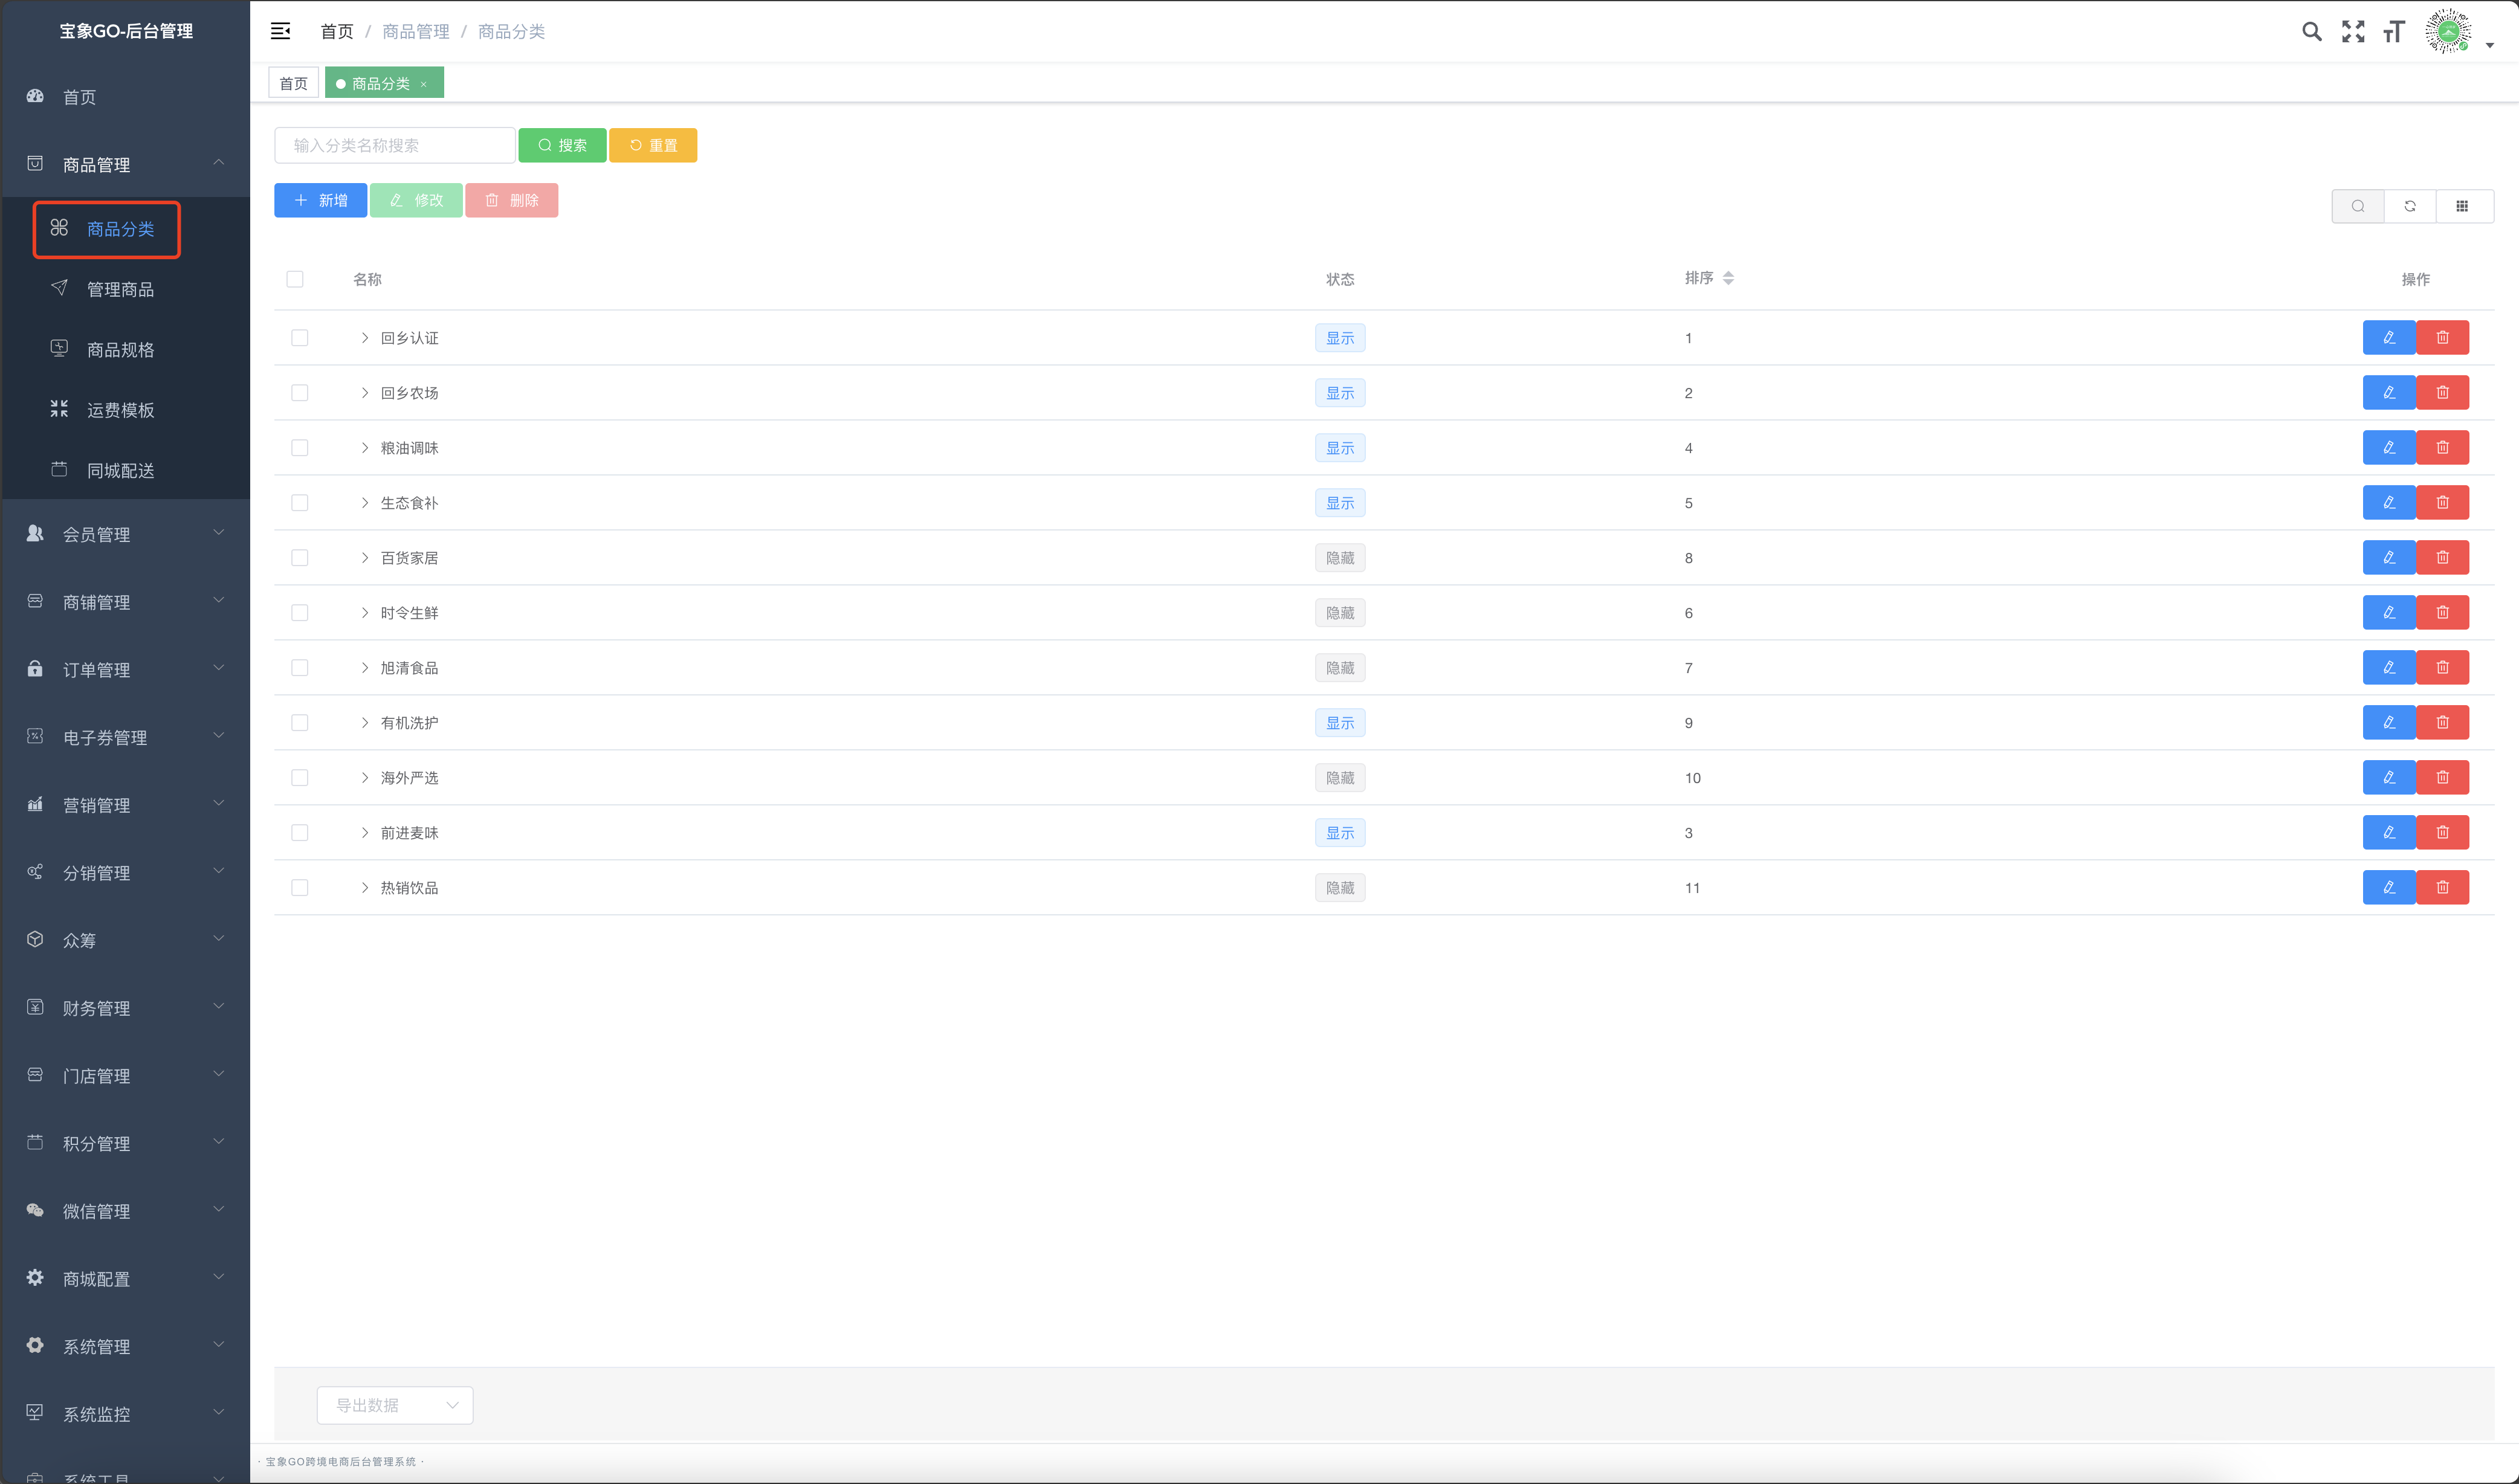Screen dimensions: 2519x1484
Task: Check the select-all checkbox in table header
Action: [295, 280]
